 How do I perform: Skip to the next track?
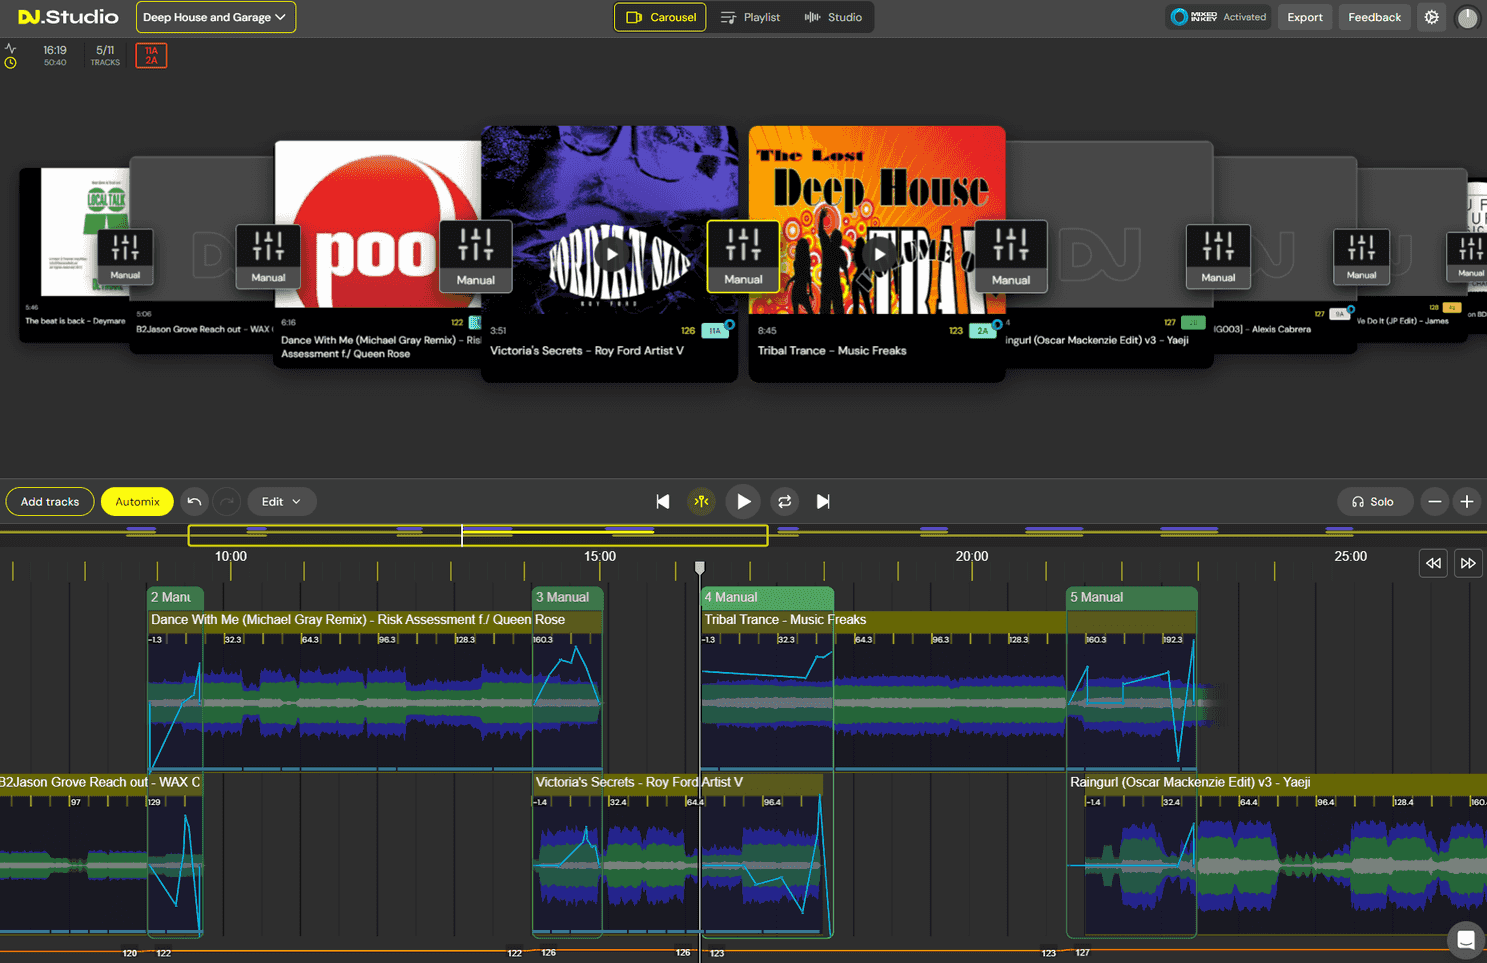click(823, 501)
